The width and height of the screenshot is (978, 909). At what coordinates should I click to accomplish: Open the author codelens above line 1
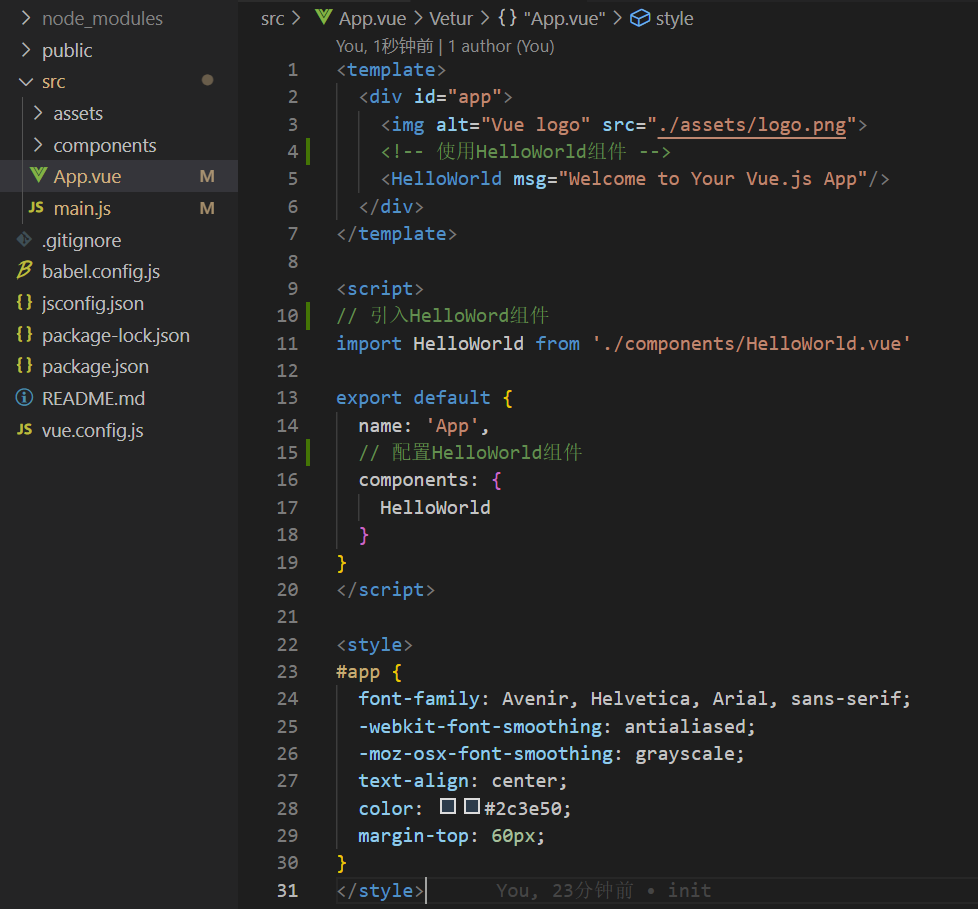click(445, 46)
